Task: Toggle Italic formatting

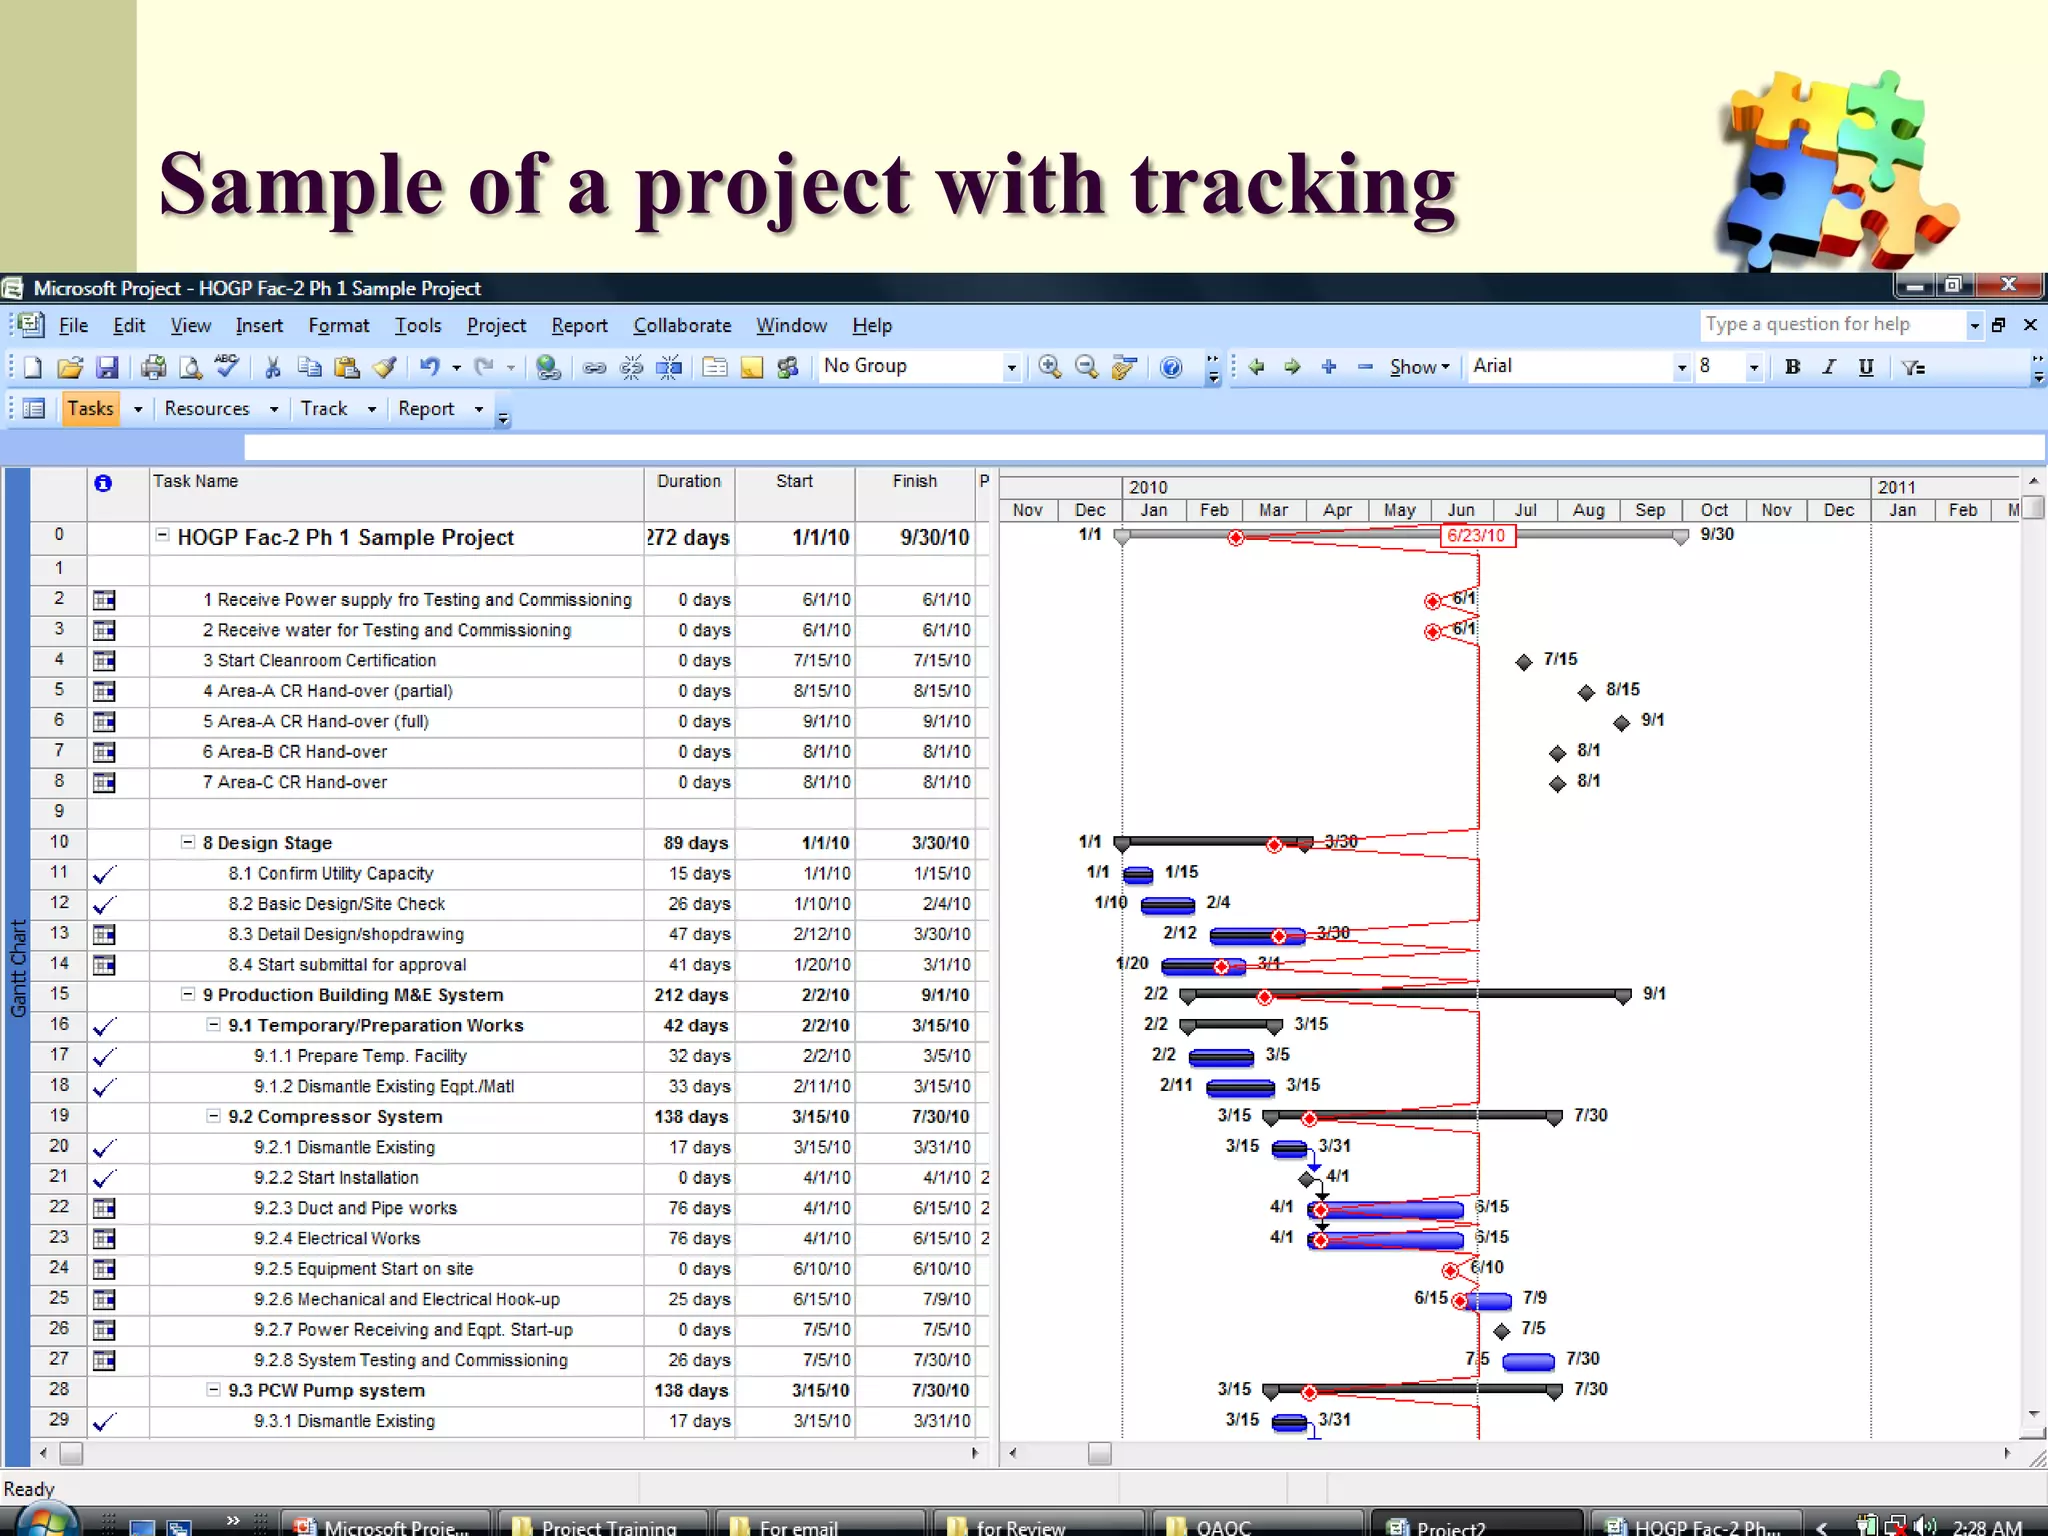Action: [x=1829, y=367]
